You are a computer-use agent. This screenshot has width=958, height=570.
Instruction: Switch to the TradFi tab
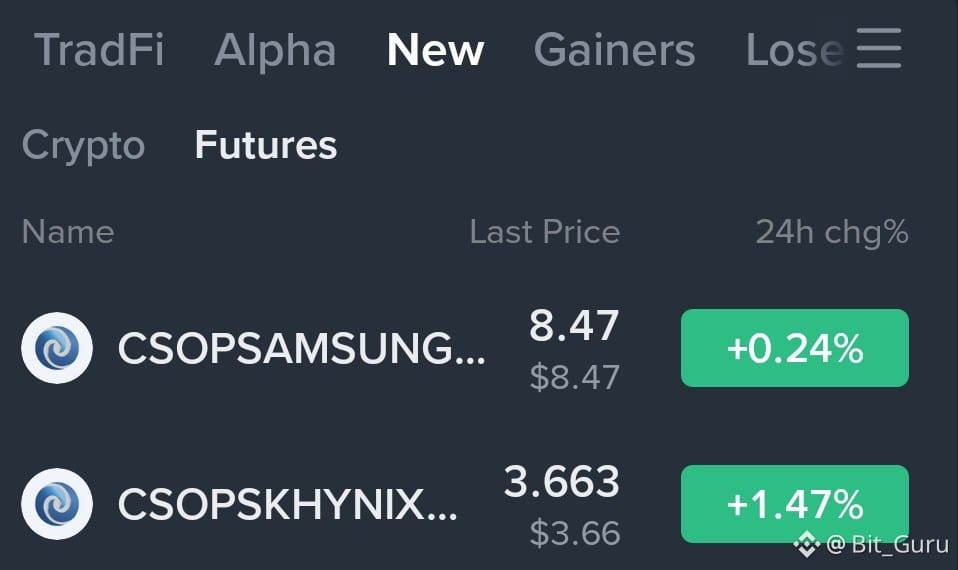[99, 49]
